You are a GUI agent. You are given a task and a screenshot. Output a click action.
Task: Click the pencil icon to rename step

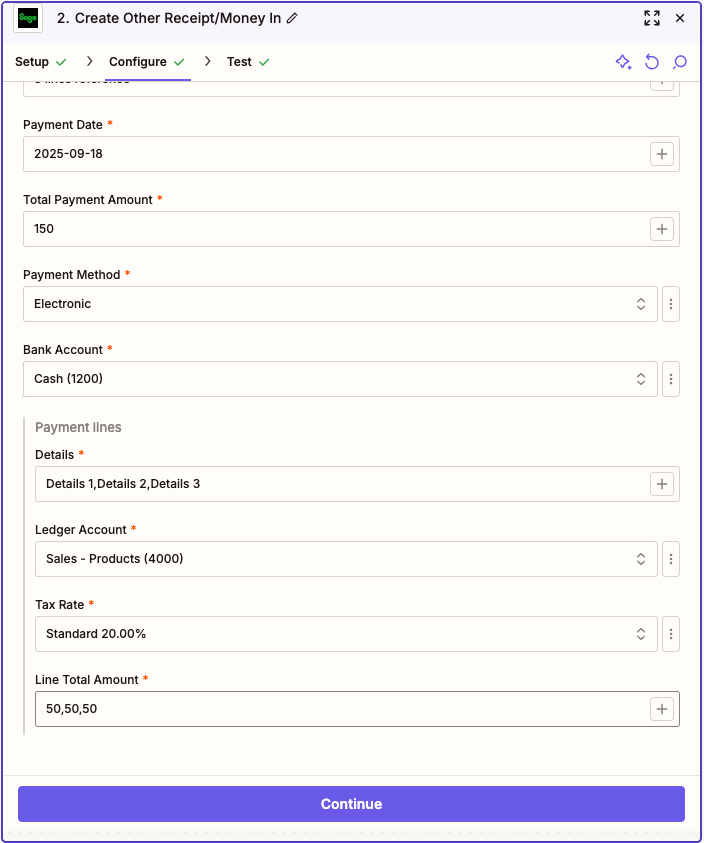click(292, 18)
